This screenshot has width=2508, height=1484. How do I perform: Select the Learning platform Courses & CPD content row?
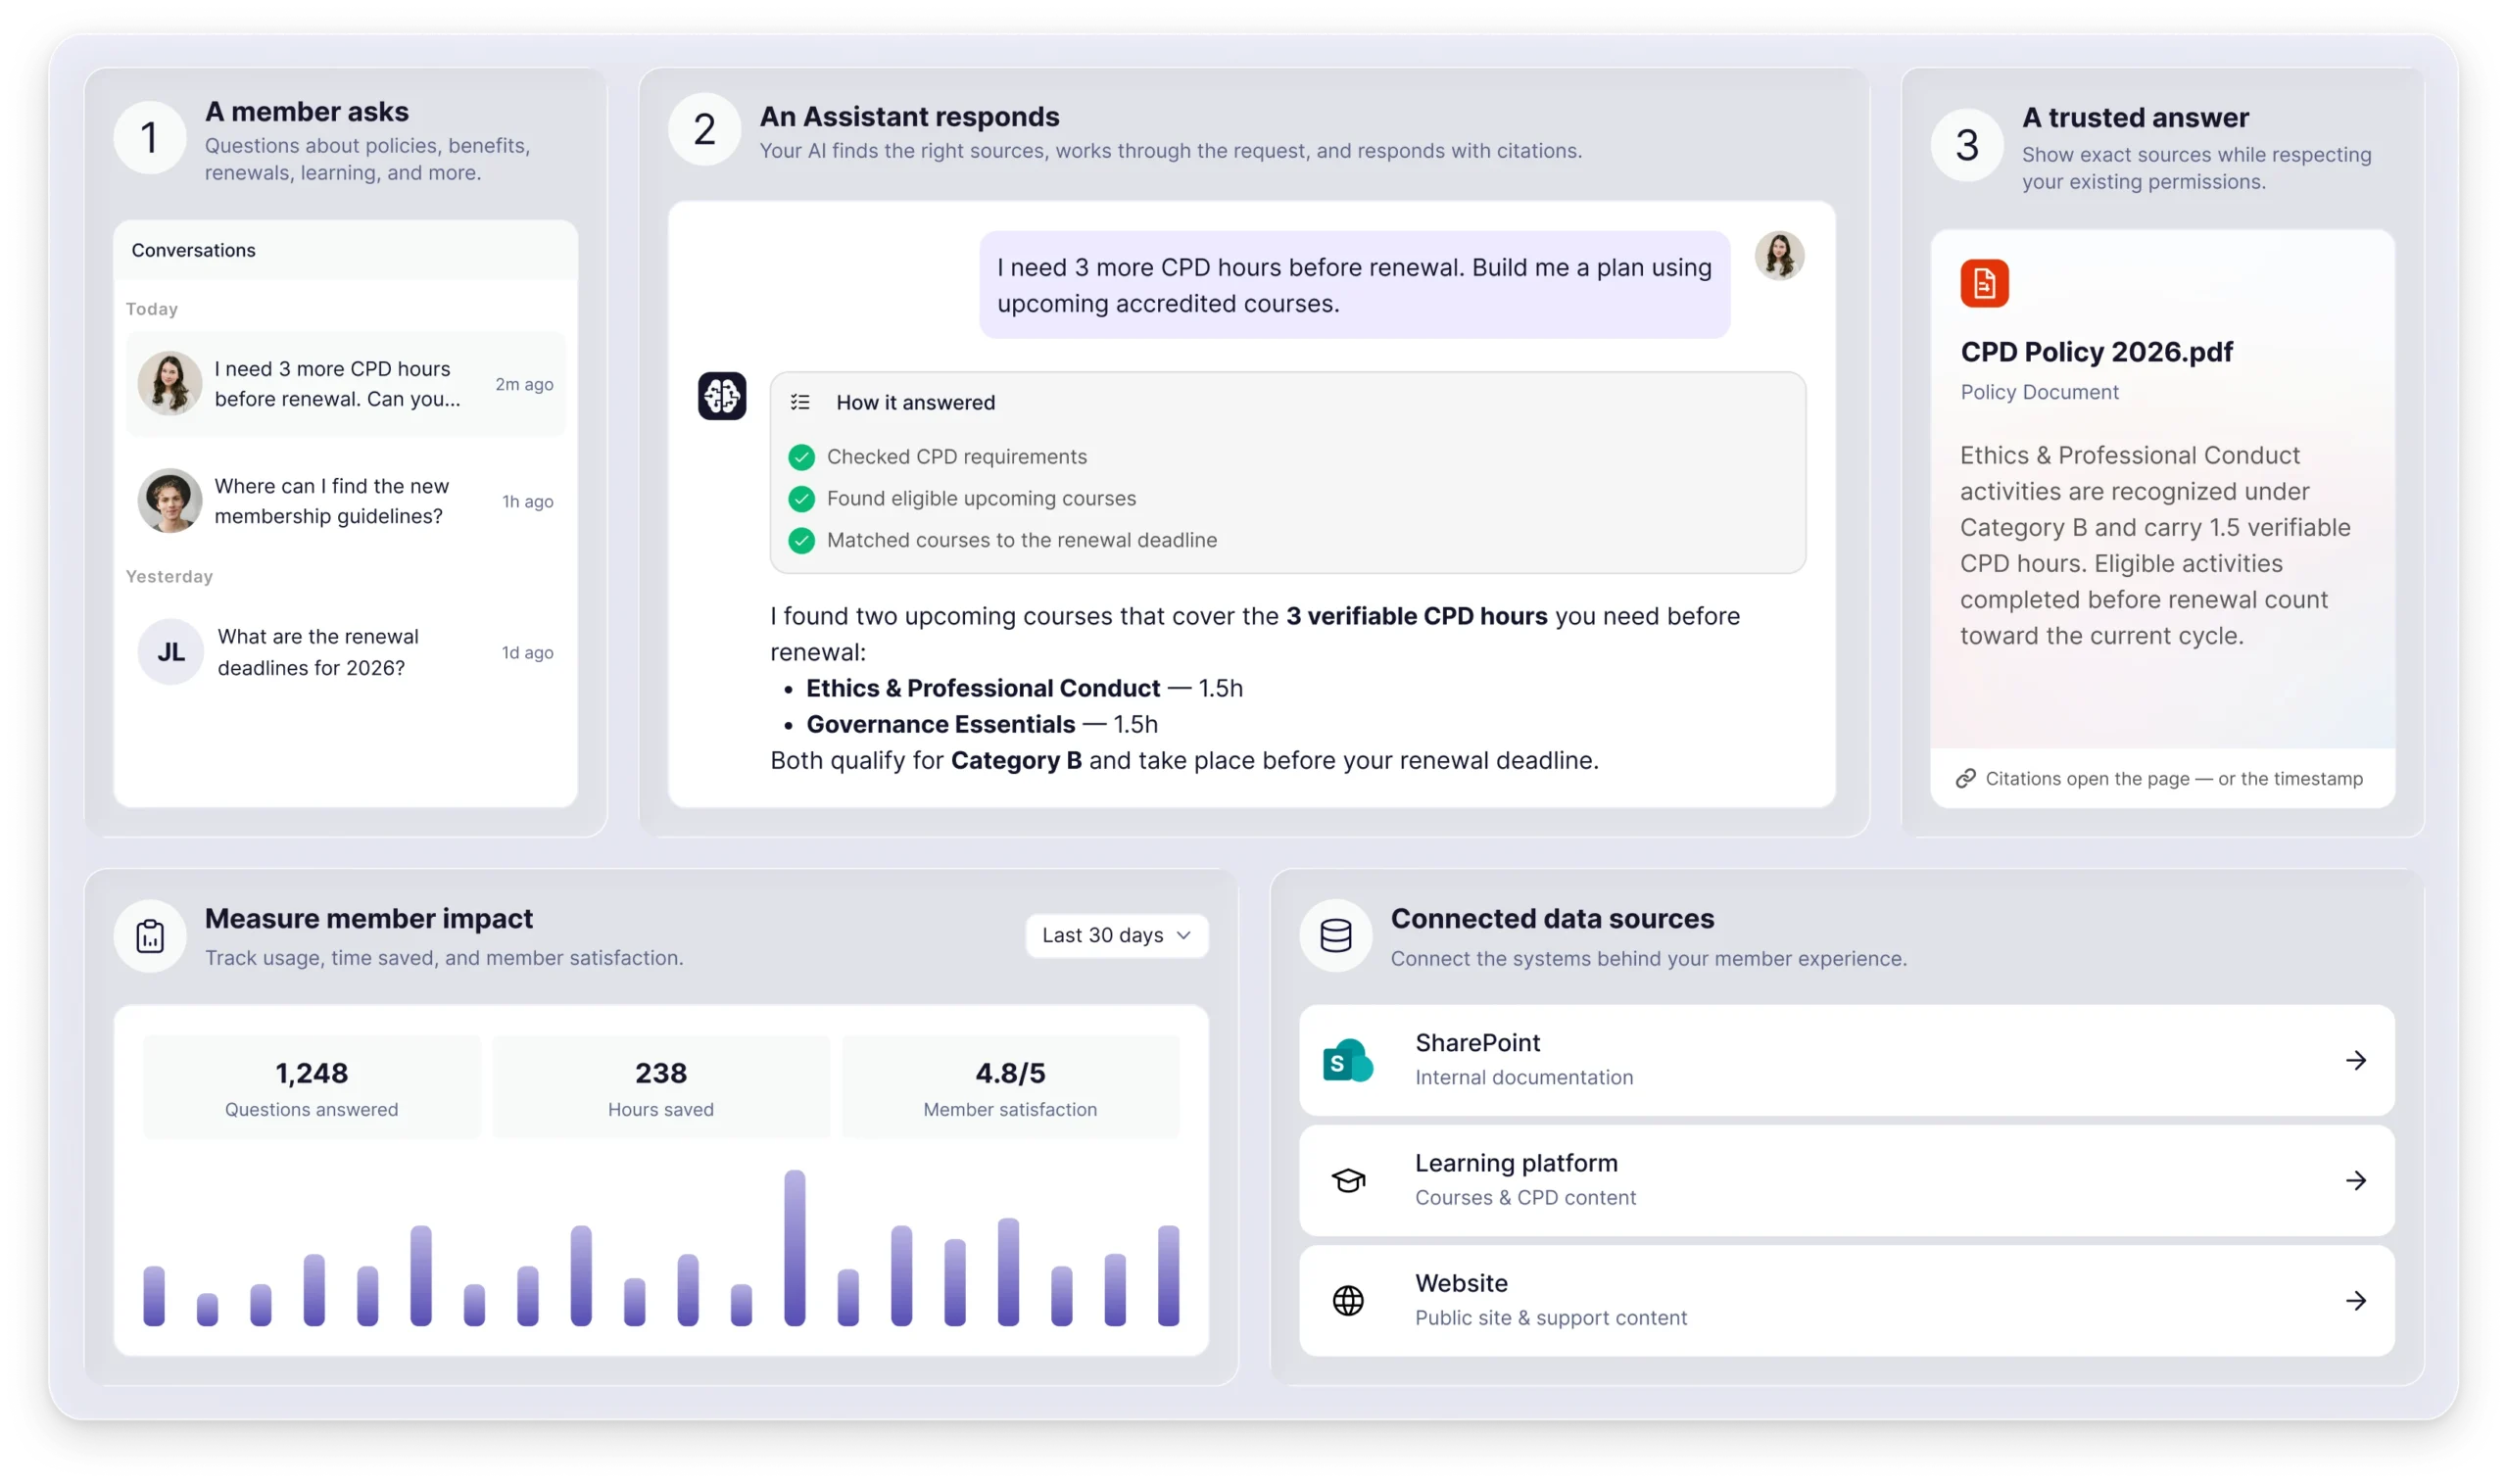(1846, 1180)
